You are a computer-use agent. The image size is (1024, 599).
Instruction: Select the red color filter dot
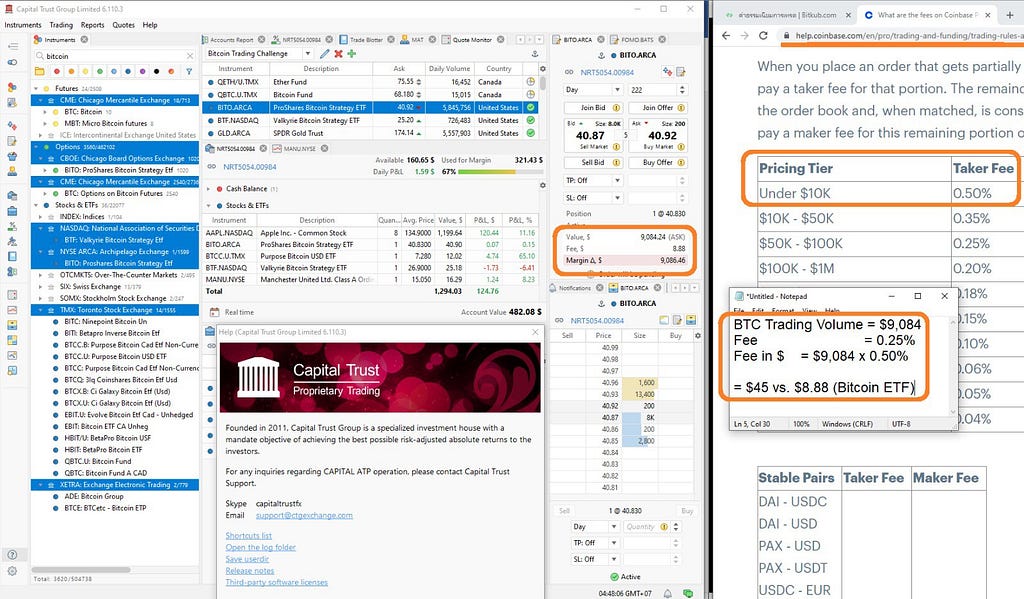point(57,71)
